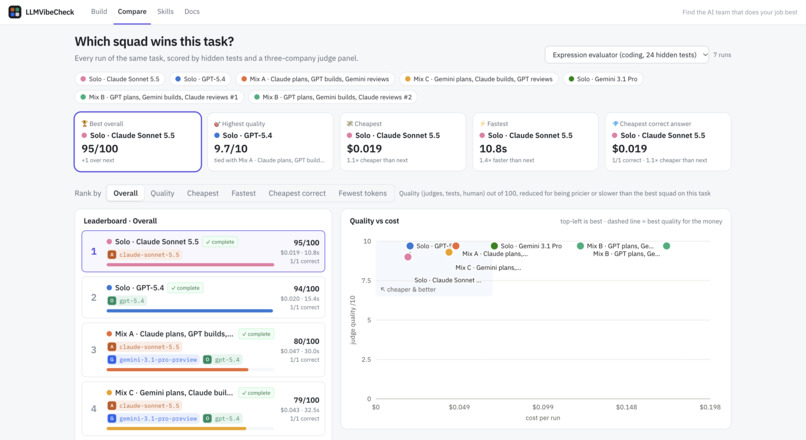Screen dimensions: 806x440
Task: Toggle the Mix A legend chip
Action: tap(315, 79)
